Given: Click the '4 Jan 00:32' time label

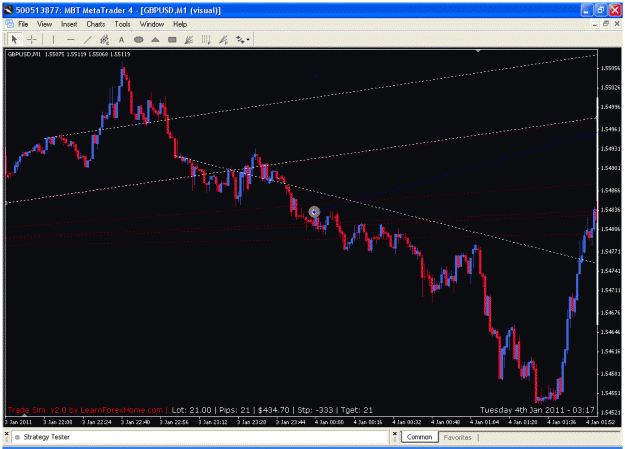Looking at the screenshot, I should [407, 422].
